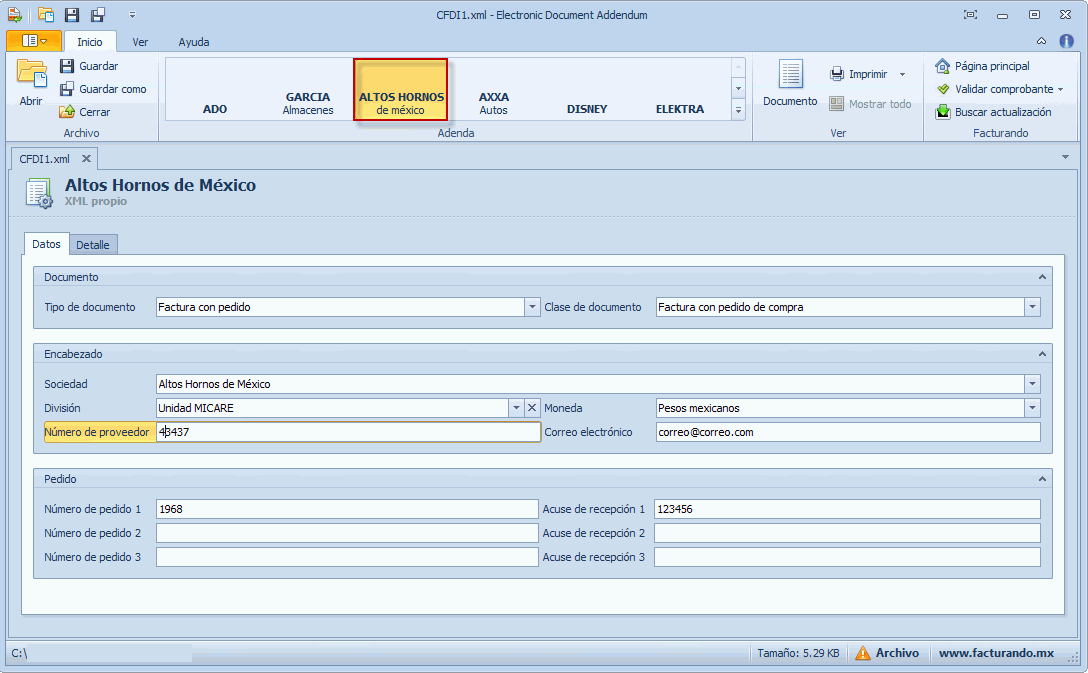The width and height of the screenshot is (1088, 673).
Task: Click the quick access save-as icon
Action: tap(98, 15)
